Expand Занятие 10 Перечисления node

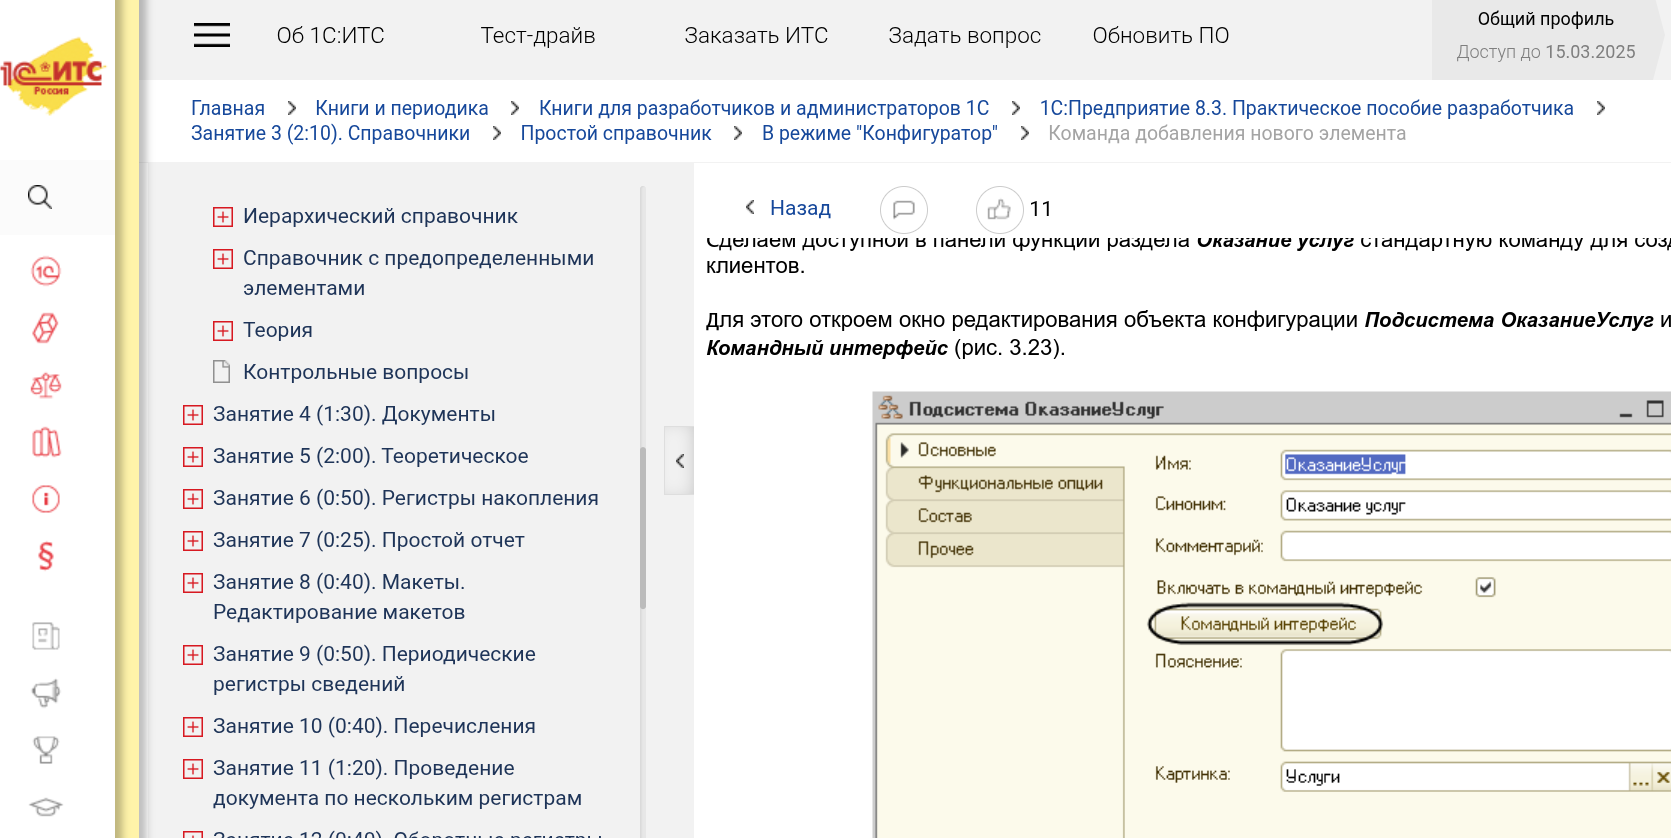(x=193, y=727)
